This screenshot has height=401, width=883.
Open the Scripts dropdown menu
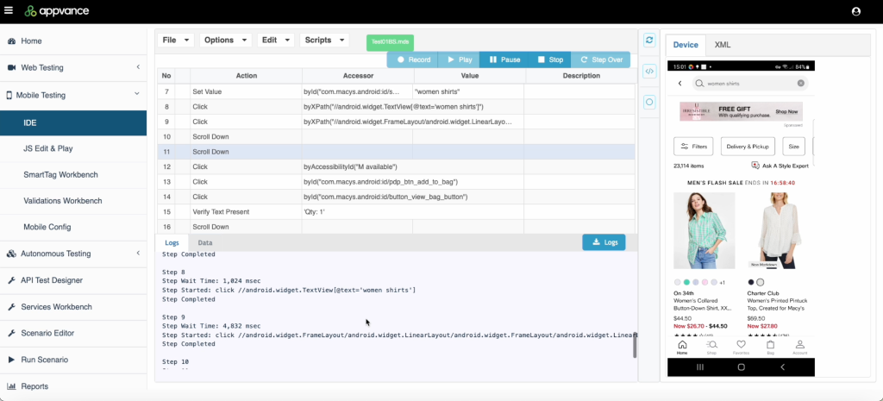[324, 40]
